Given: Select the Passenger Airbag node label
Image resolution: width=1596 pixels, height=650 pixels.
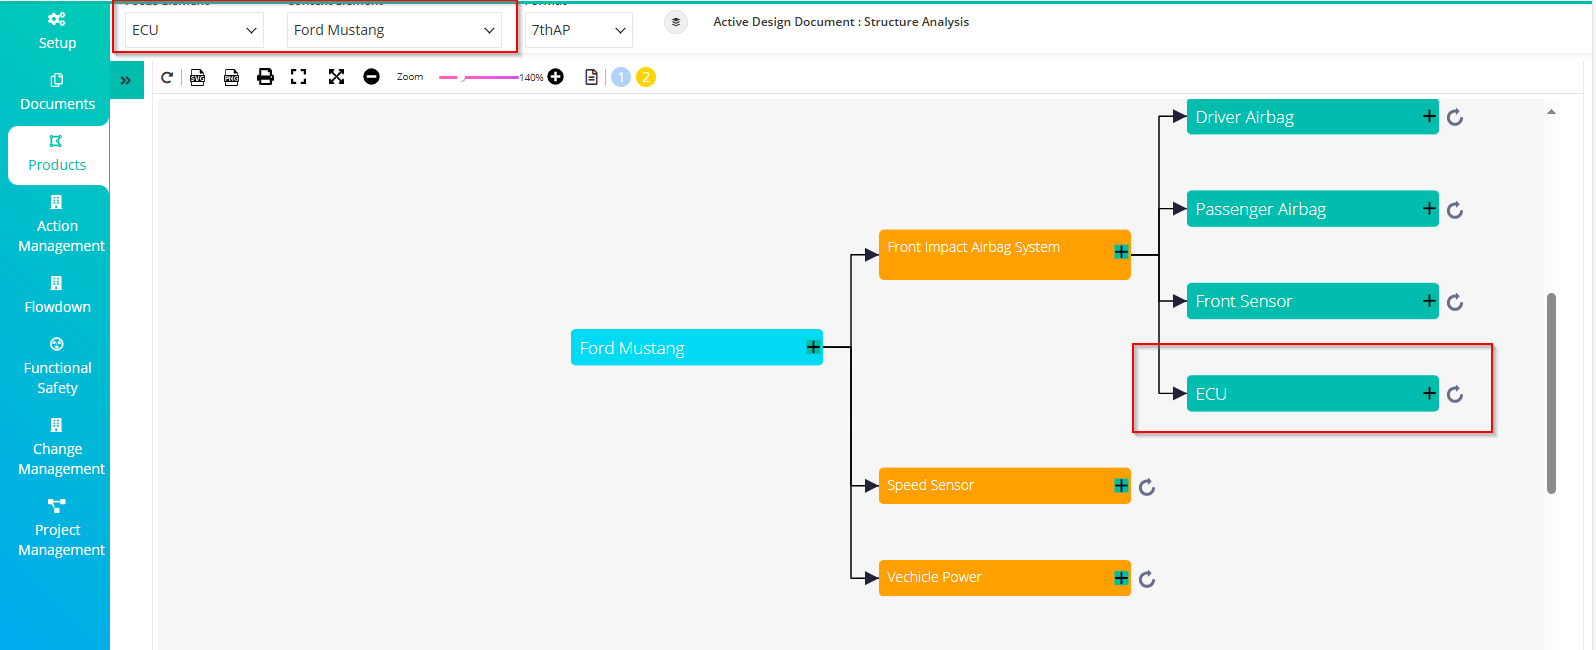Looking at the screenshot, I should coord(1260,209).
